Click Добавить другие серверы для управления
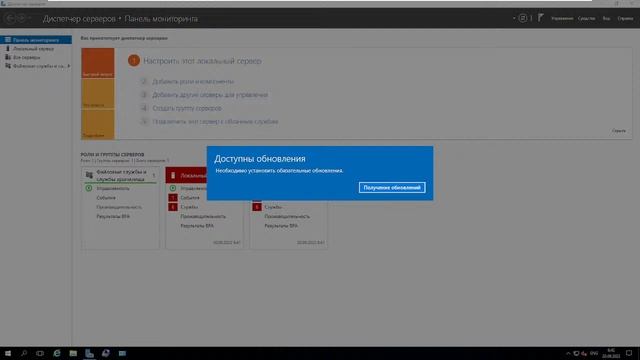The height and width of the screenshot is (360, 640). (210, 95)
